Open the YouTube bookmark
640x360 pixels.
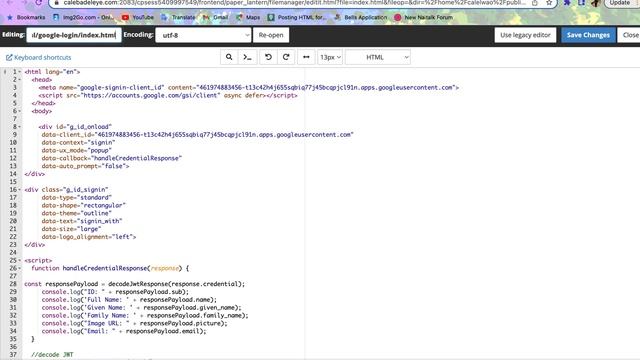[x=138, y=18]
